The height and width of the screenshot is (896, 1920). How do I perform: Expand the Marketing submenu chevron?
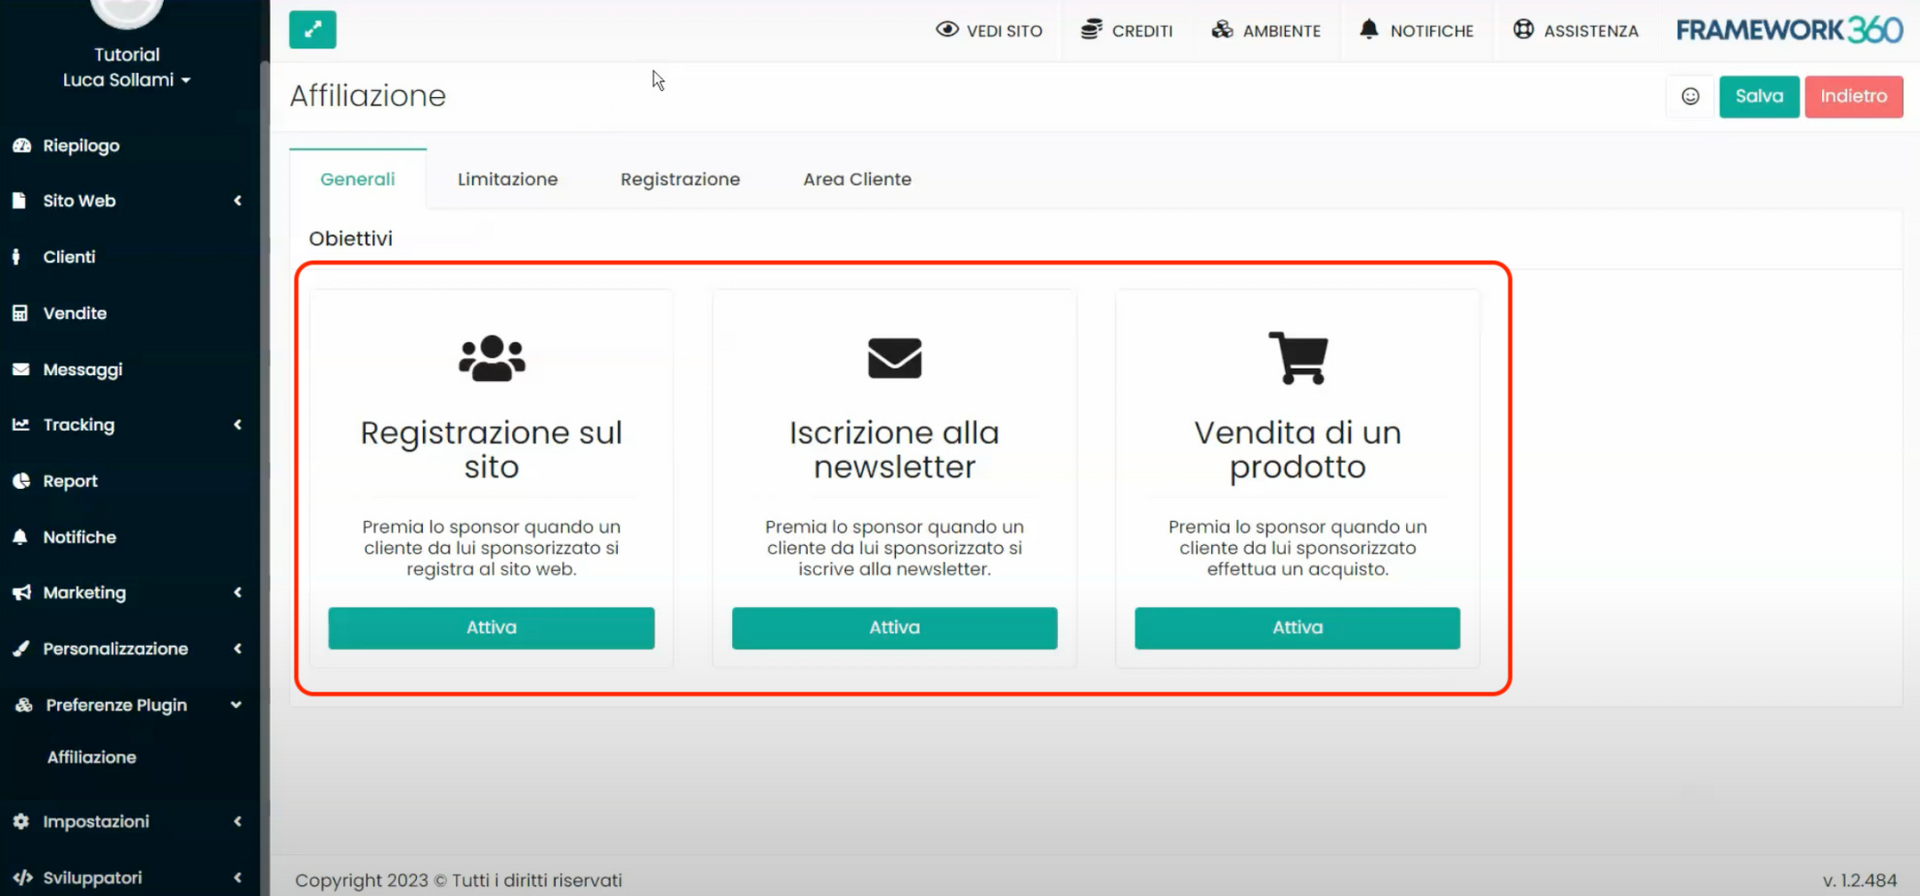coord(238,593)
